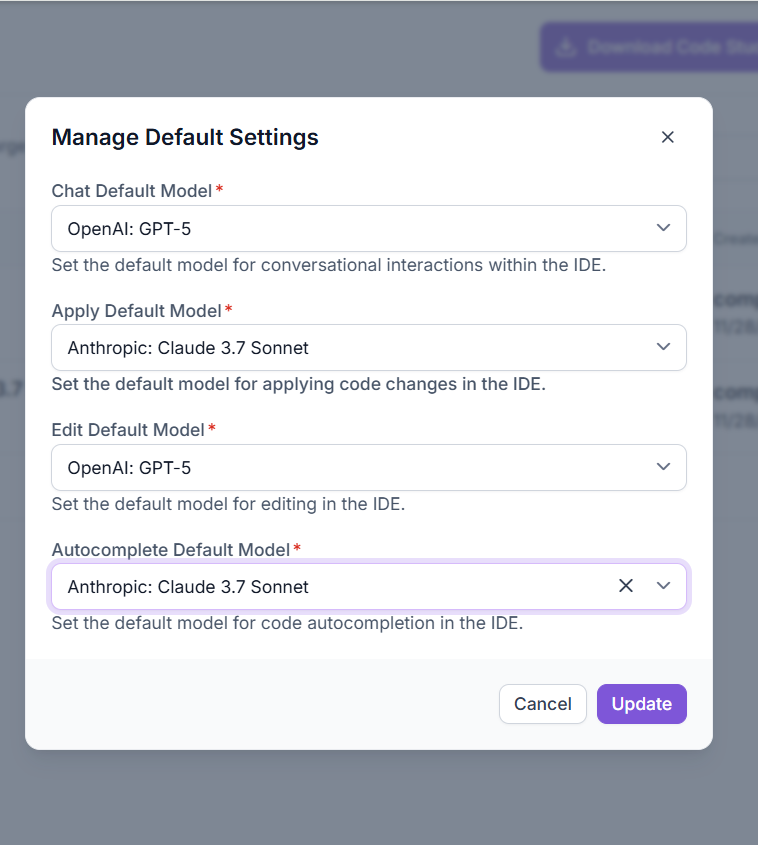Click the chevron on the Chat Default Model field
The width and height of the screenshot is (759, 845).
(x=662, y=228)
